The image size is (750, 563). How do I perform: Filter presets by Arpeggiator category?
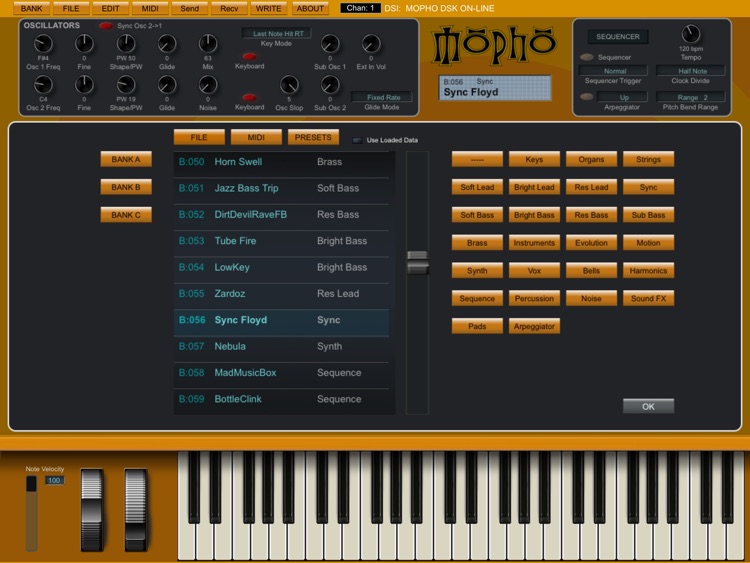point(534,326)
